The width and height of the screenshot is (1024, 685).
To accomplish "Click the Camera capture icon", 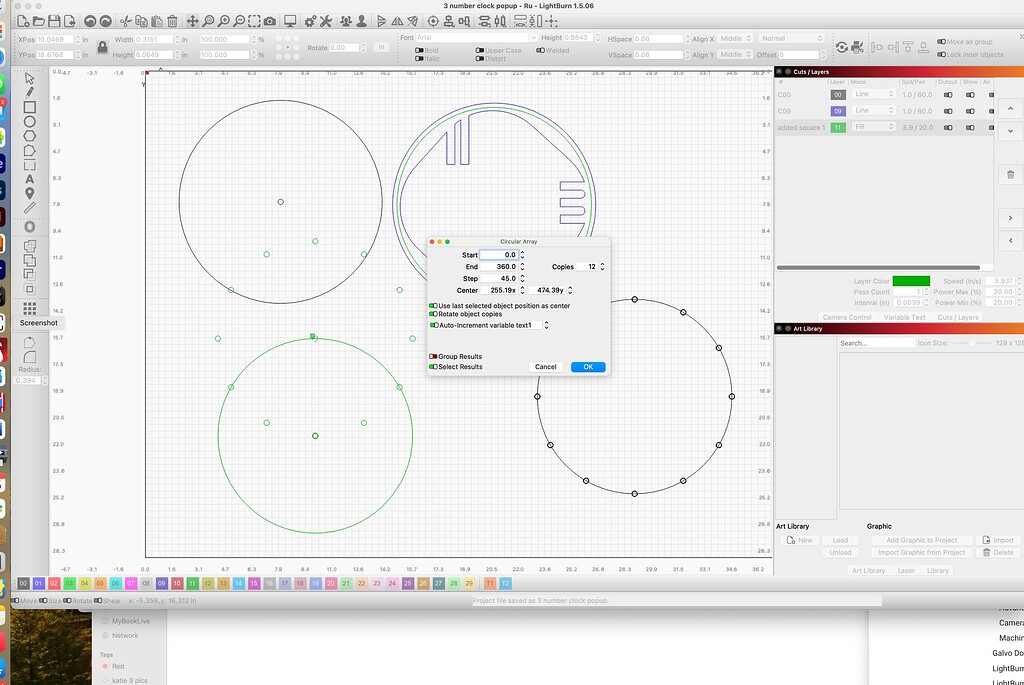I will (x=268, y=19).
